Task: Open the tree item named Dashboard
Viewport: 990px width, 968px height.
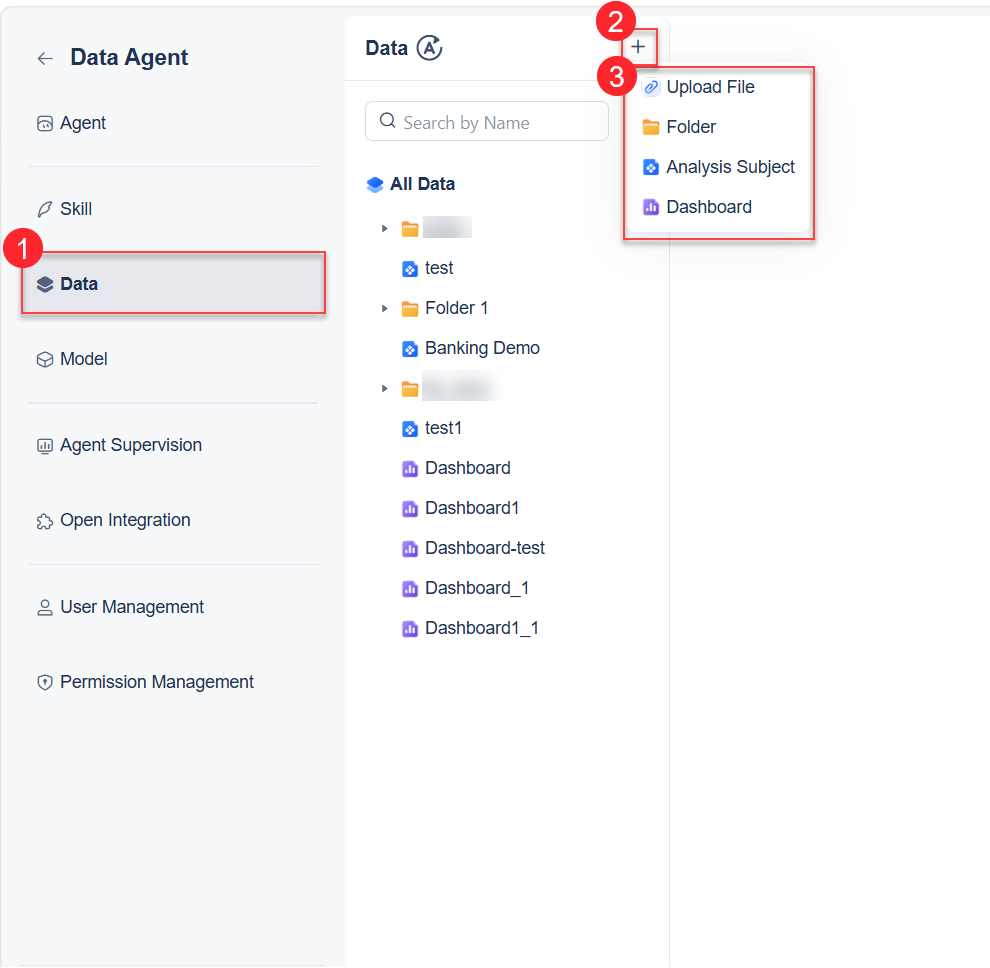Action: click(x=468, y=469)
